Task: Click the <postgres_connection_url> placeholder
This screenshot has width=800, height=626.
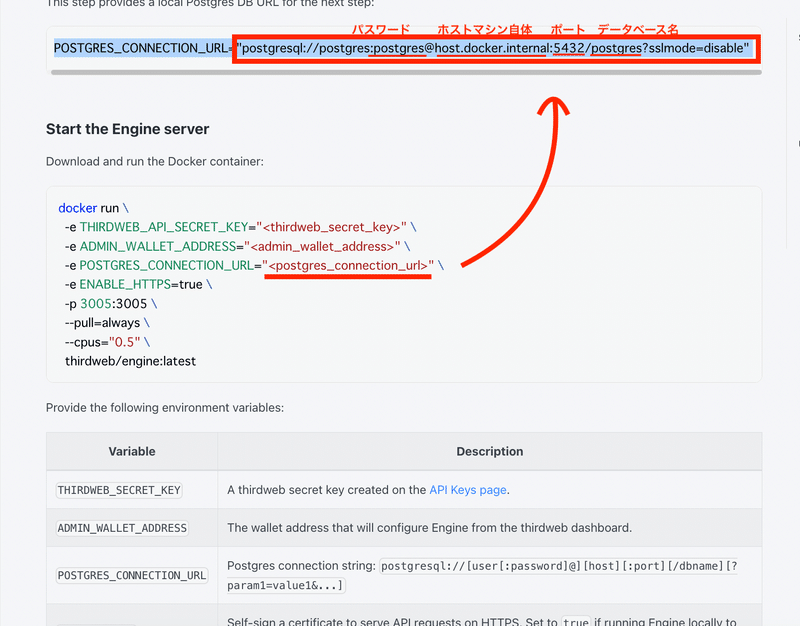Action: [348, 265]
